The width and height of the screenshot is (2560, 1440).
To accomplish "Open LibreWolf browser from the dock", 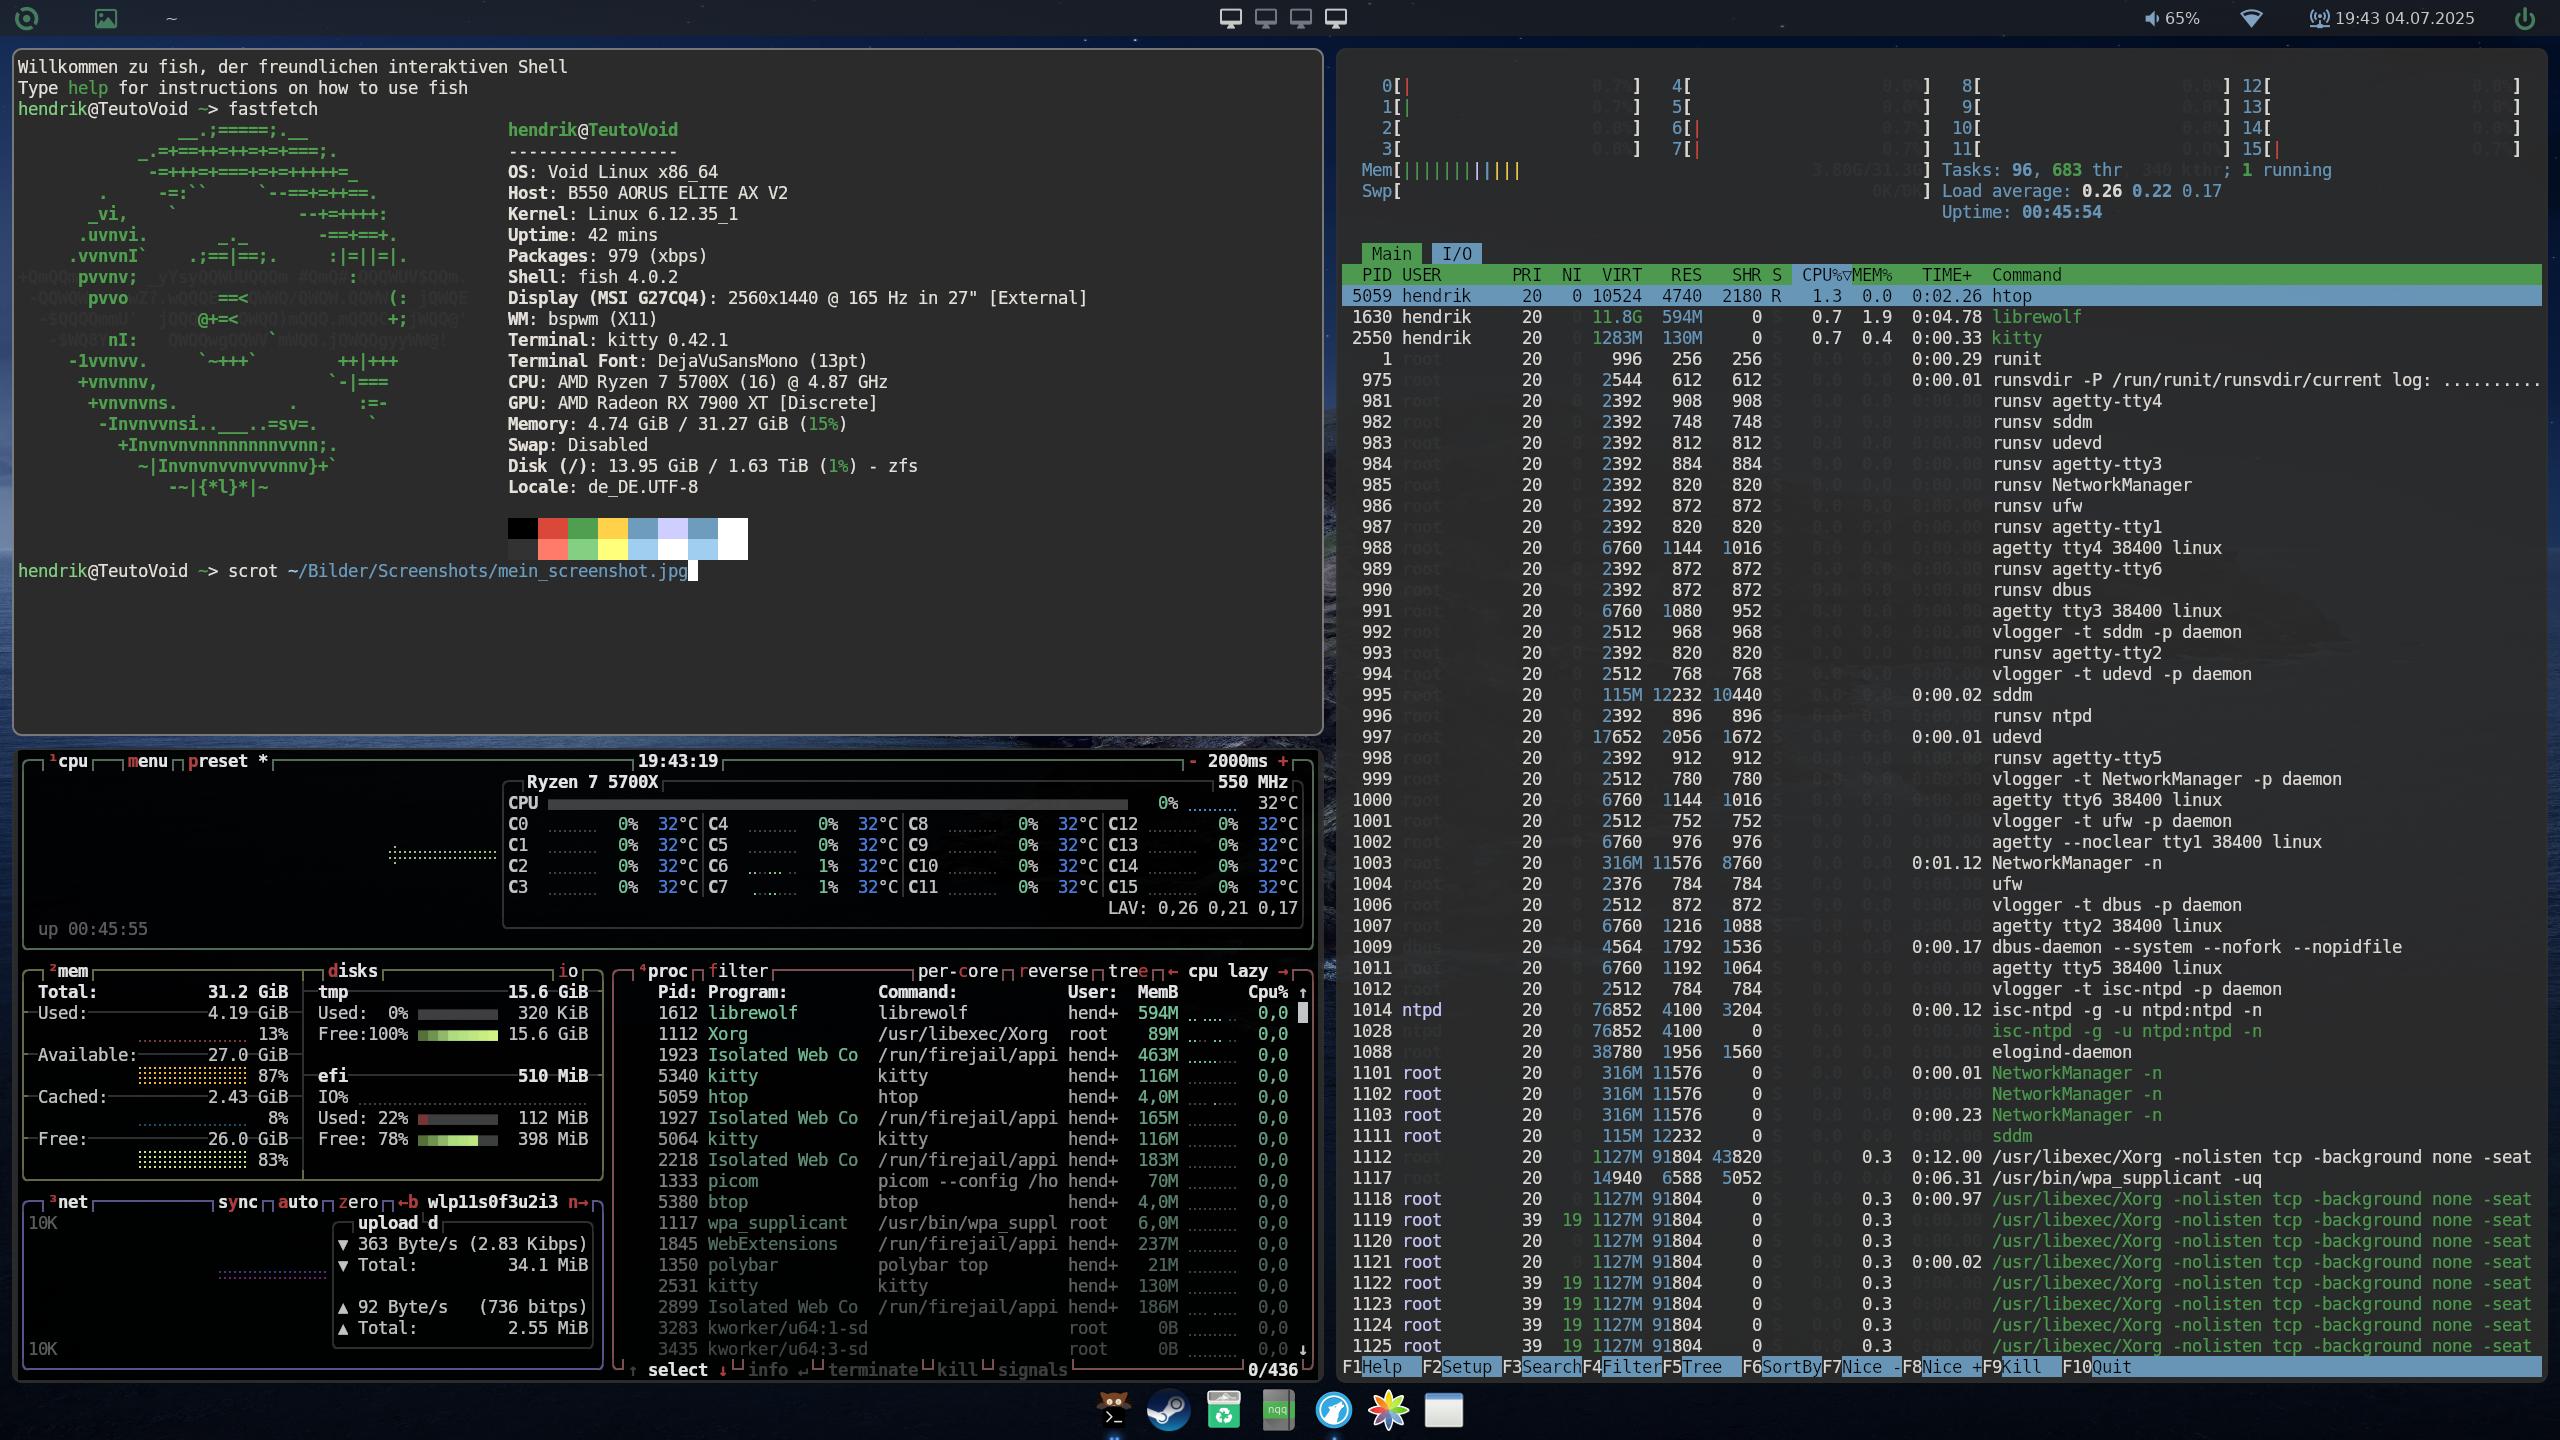I will 1333,1410.
